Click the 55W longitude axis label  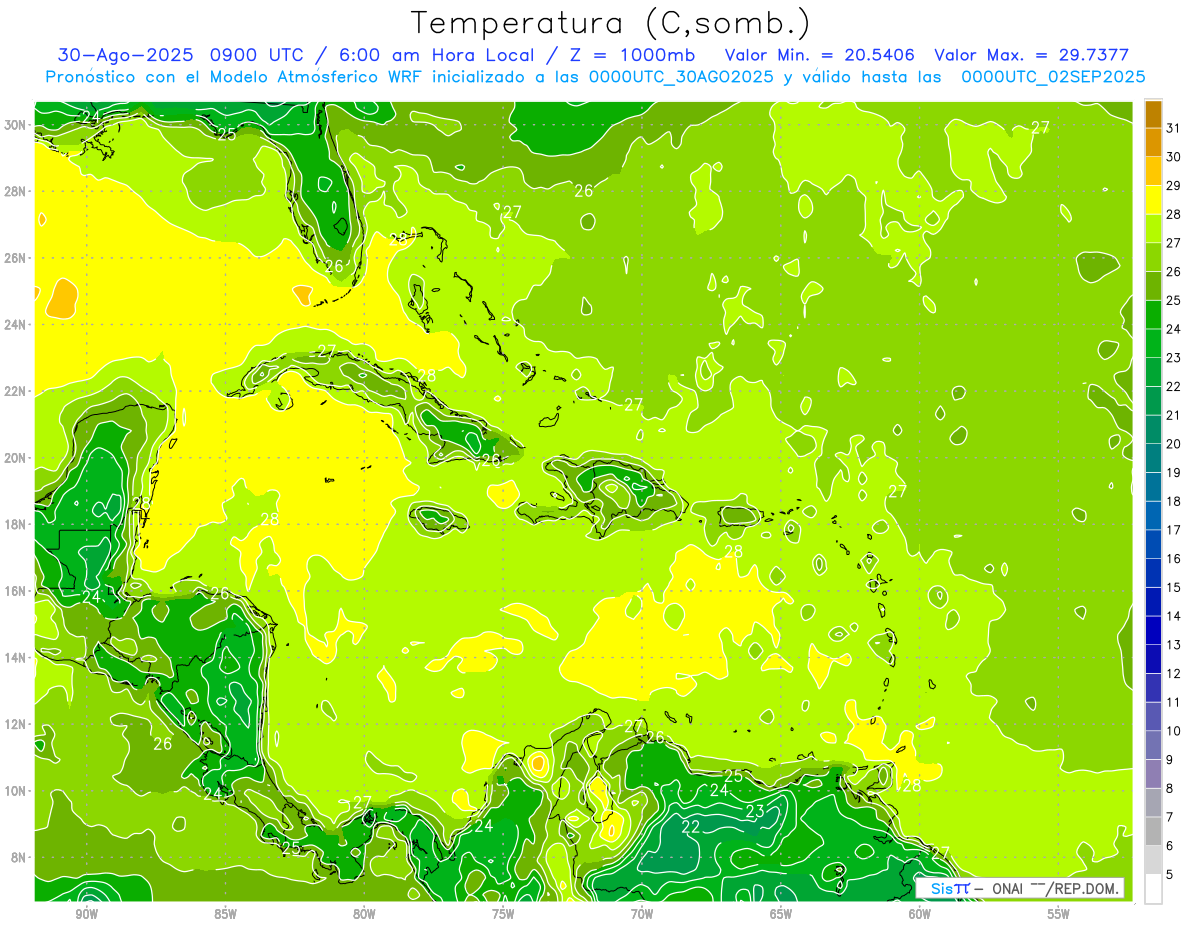(x=1059, y=914)
